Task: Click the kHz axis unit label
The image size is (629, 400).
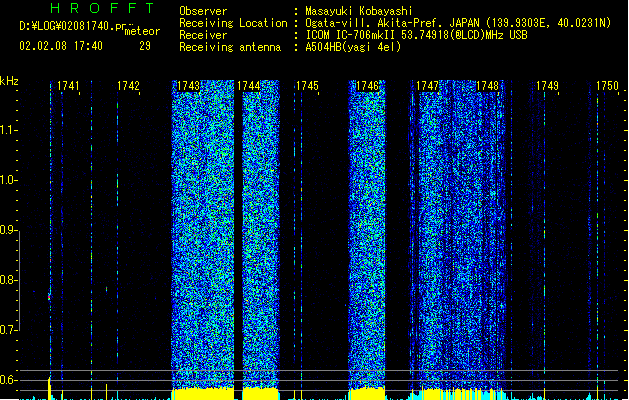Action: click(x=9, y=81)
